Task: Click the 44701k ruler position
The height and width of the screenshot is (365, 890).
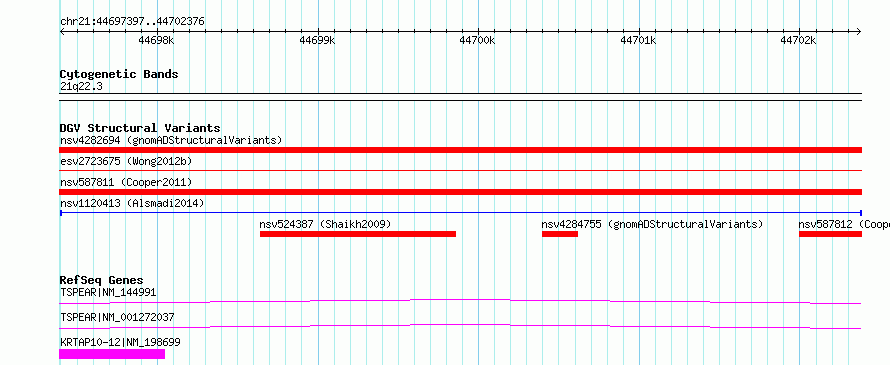Action: point(639,40)
